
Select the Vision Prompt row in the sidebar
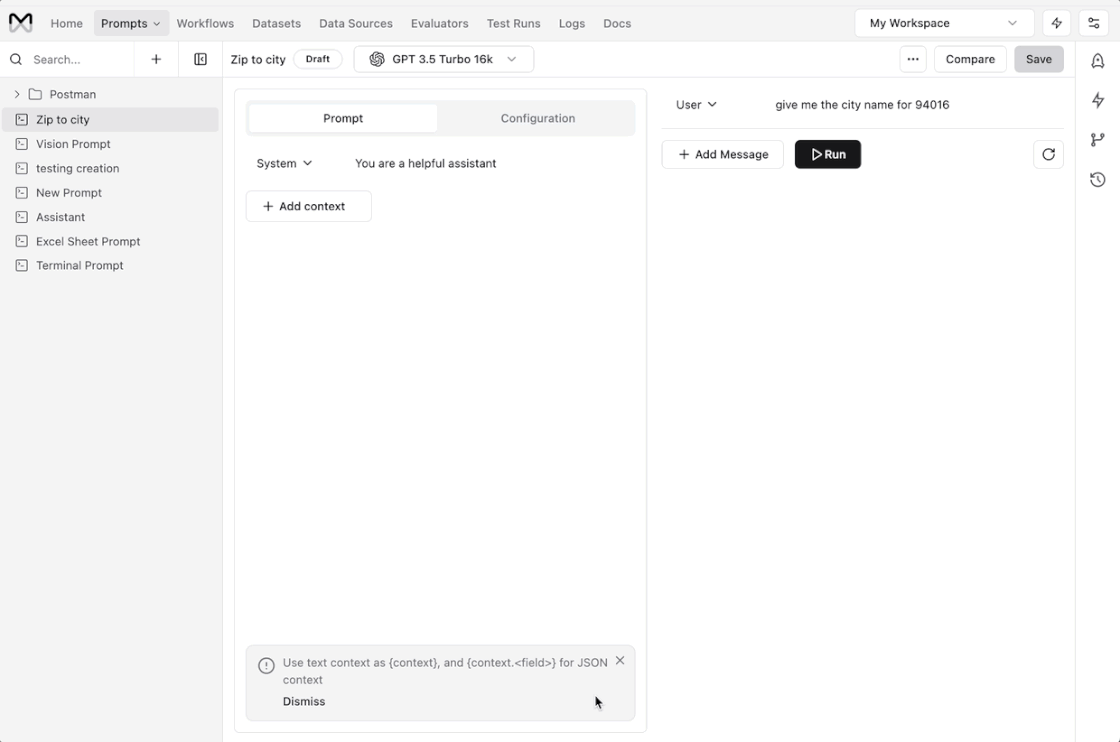[x=111, y=144]
